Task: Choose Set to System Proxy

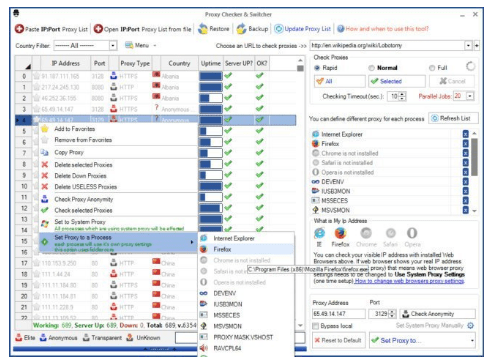Action: coord(118,224)
